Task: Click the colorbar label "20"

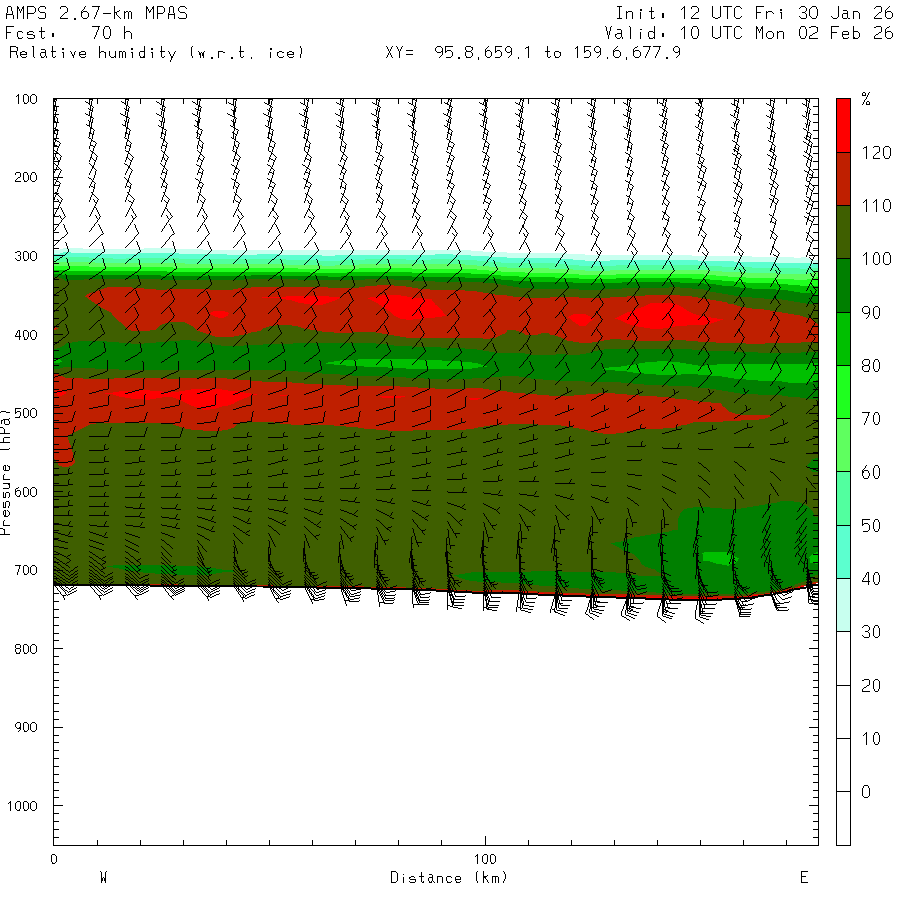Action: [x=871, y=685]
